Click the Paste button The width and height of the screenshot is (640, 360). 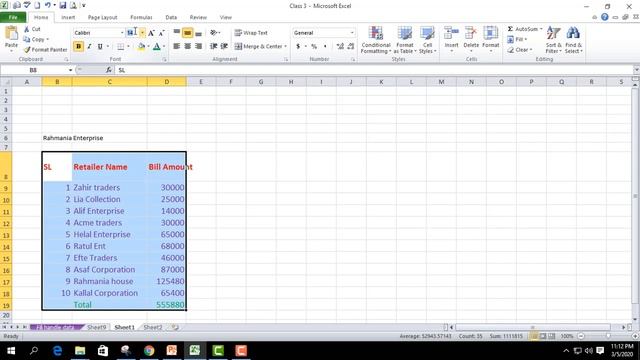(11, 38)
